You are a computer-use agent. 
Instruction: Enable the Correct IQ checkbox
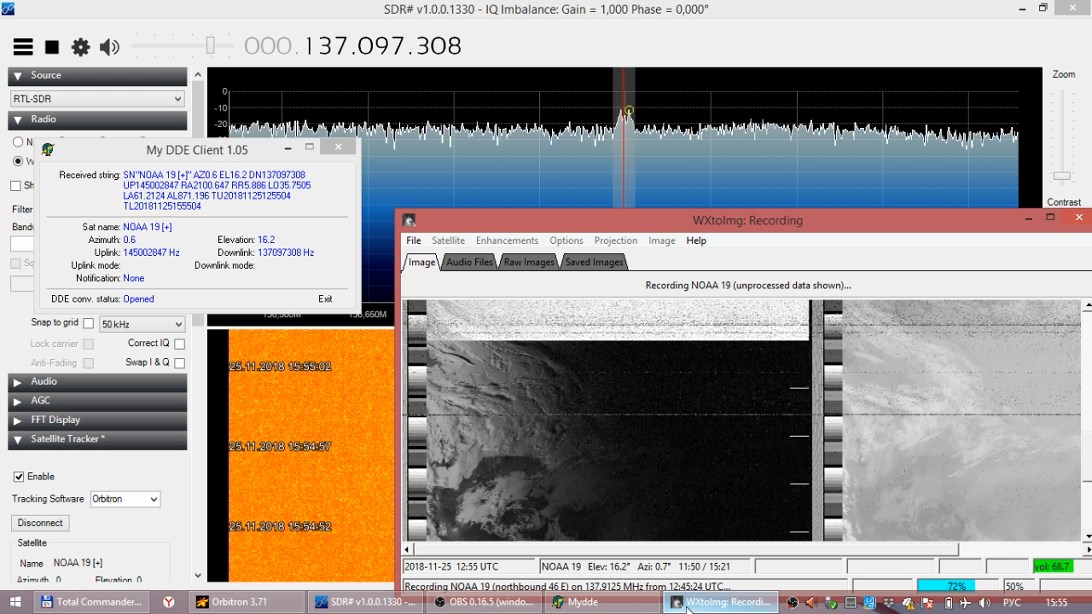180,344
